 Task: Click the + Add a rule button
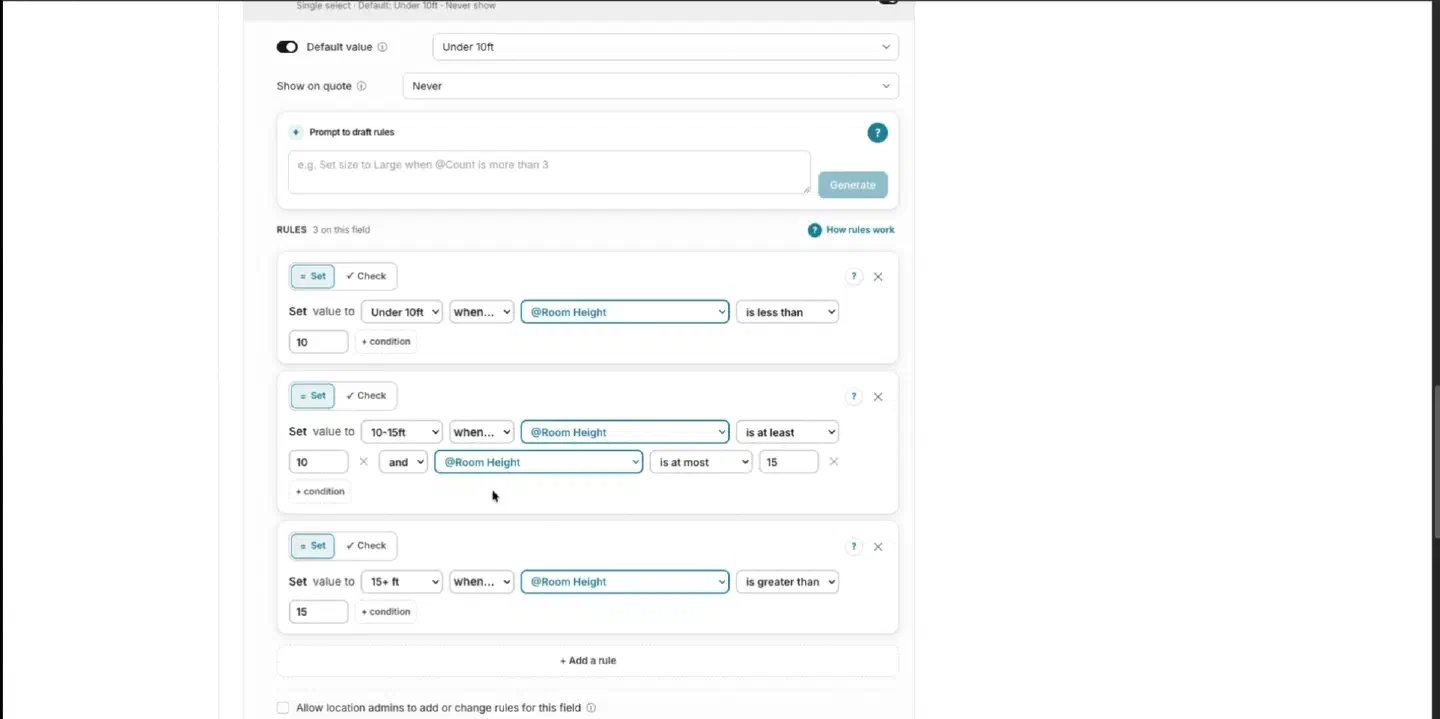click(588, 661)
